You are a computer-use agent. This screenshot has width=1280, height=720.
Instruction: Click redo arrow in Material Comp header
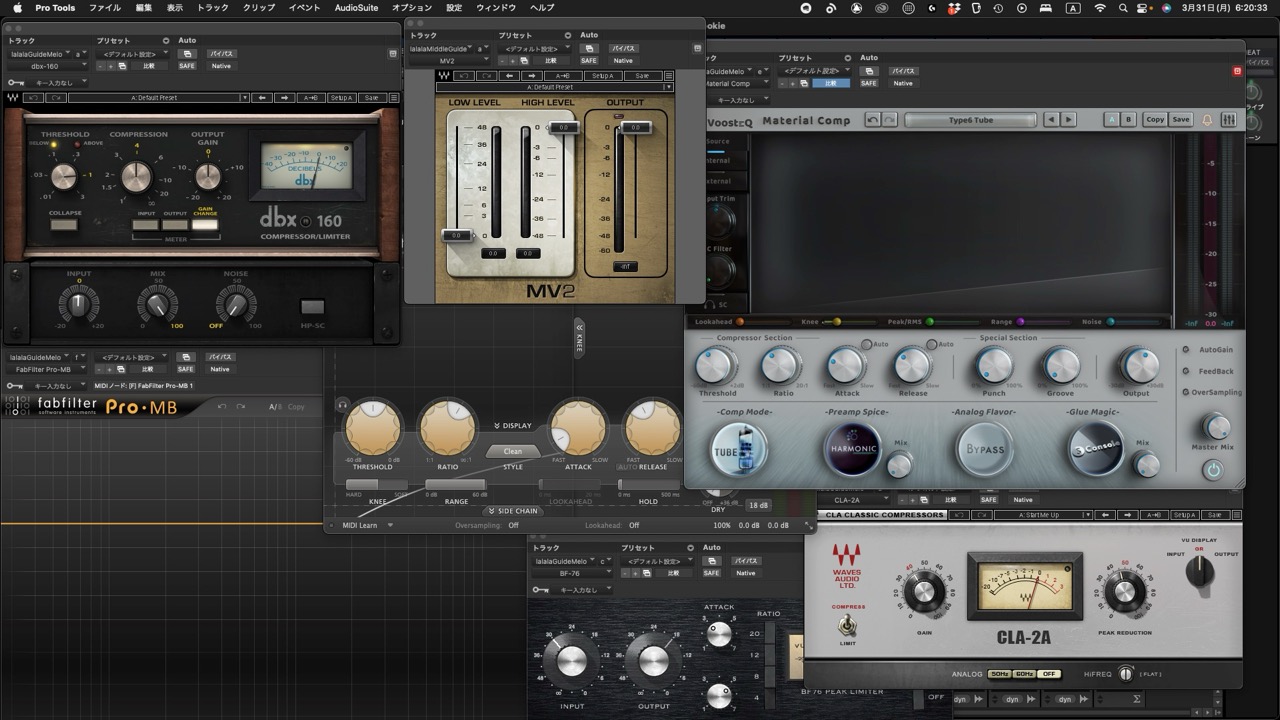[x=890, y=120]
